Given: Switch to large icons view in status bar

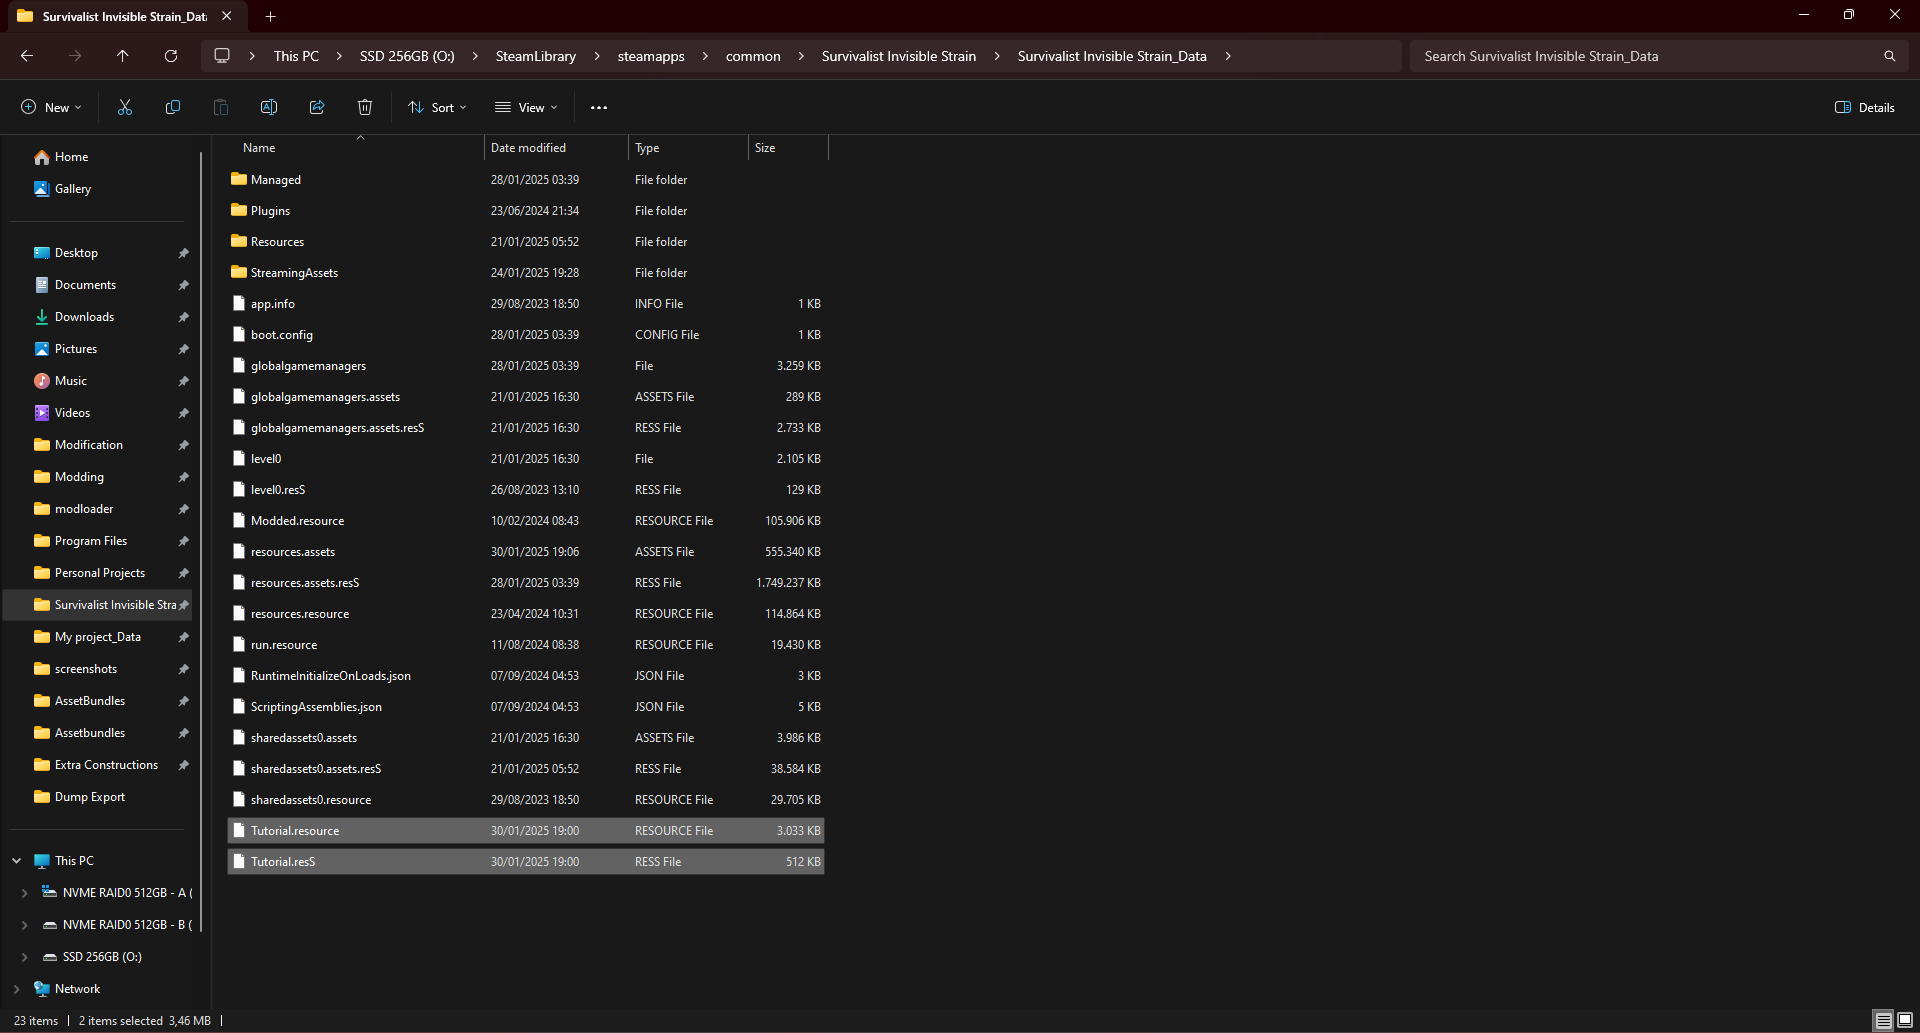Looking at the screenshot, I should [1905, 1020].
